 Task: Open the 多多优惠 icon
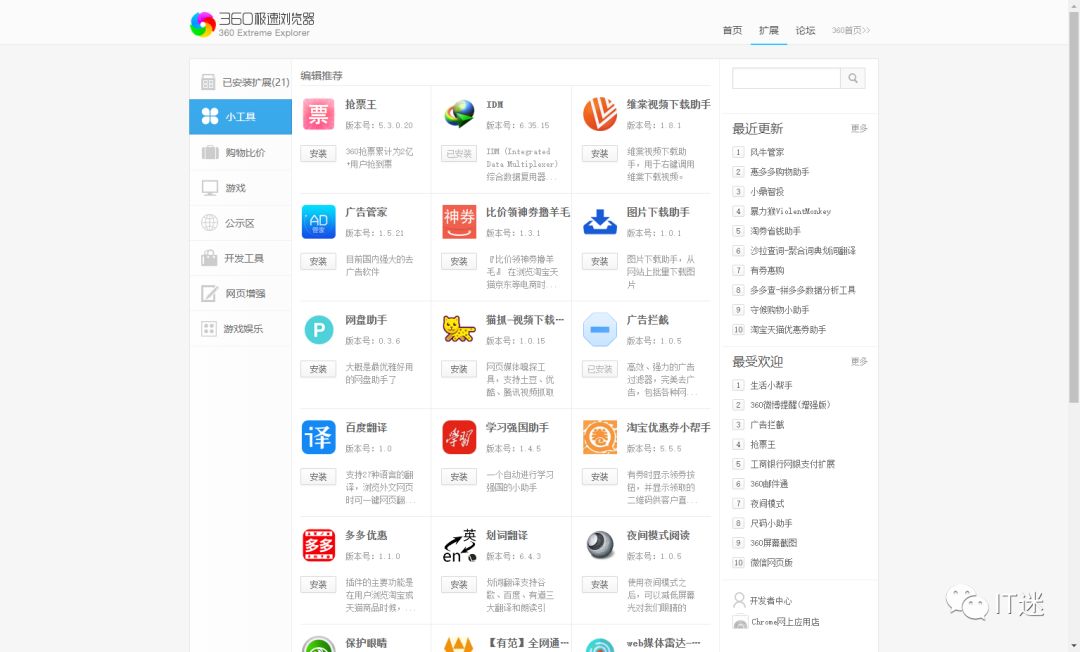click(x=318, y=545)
